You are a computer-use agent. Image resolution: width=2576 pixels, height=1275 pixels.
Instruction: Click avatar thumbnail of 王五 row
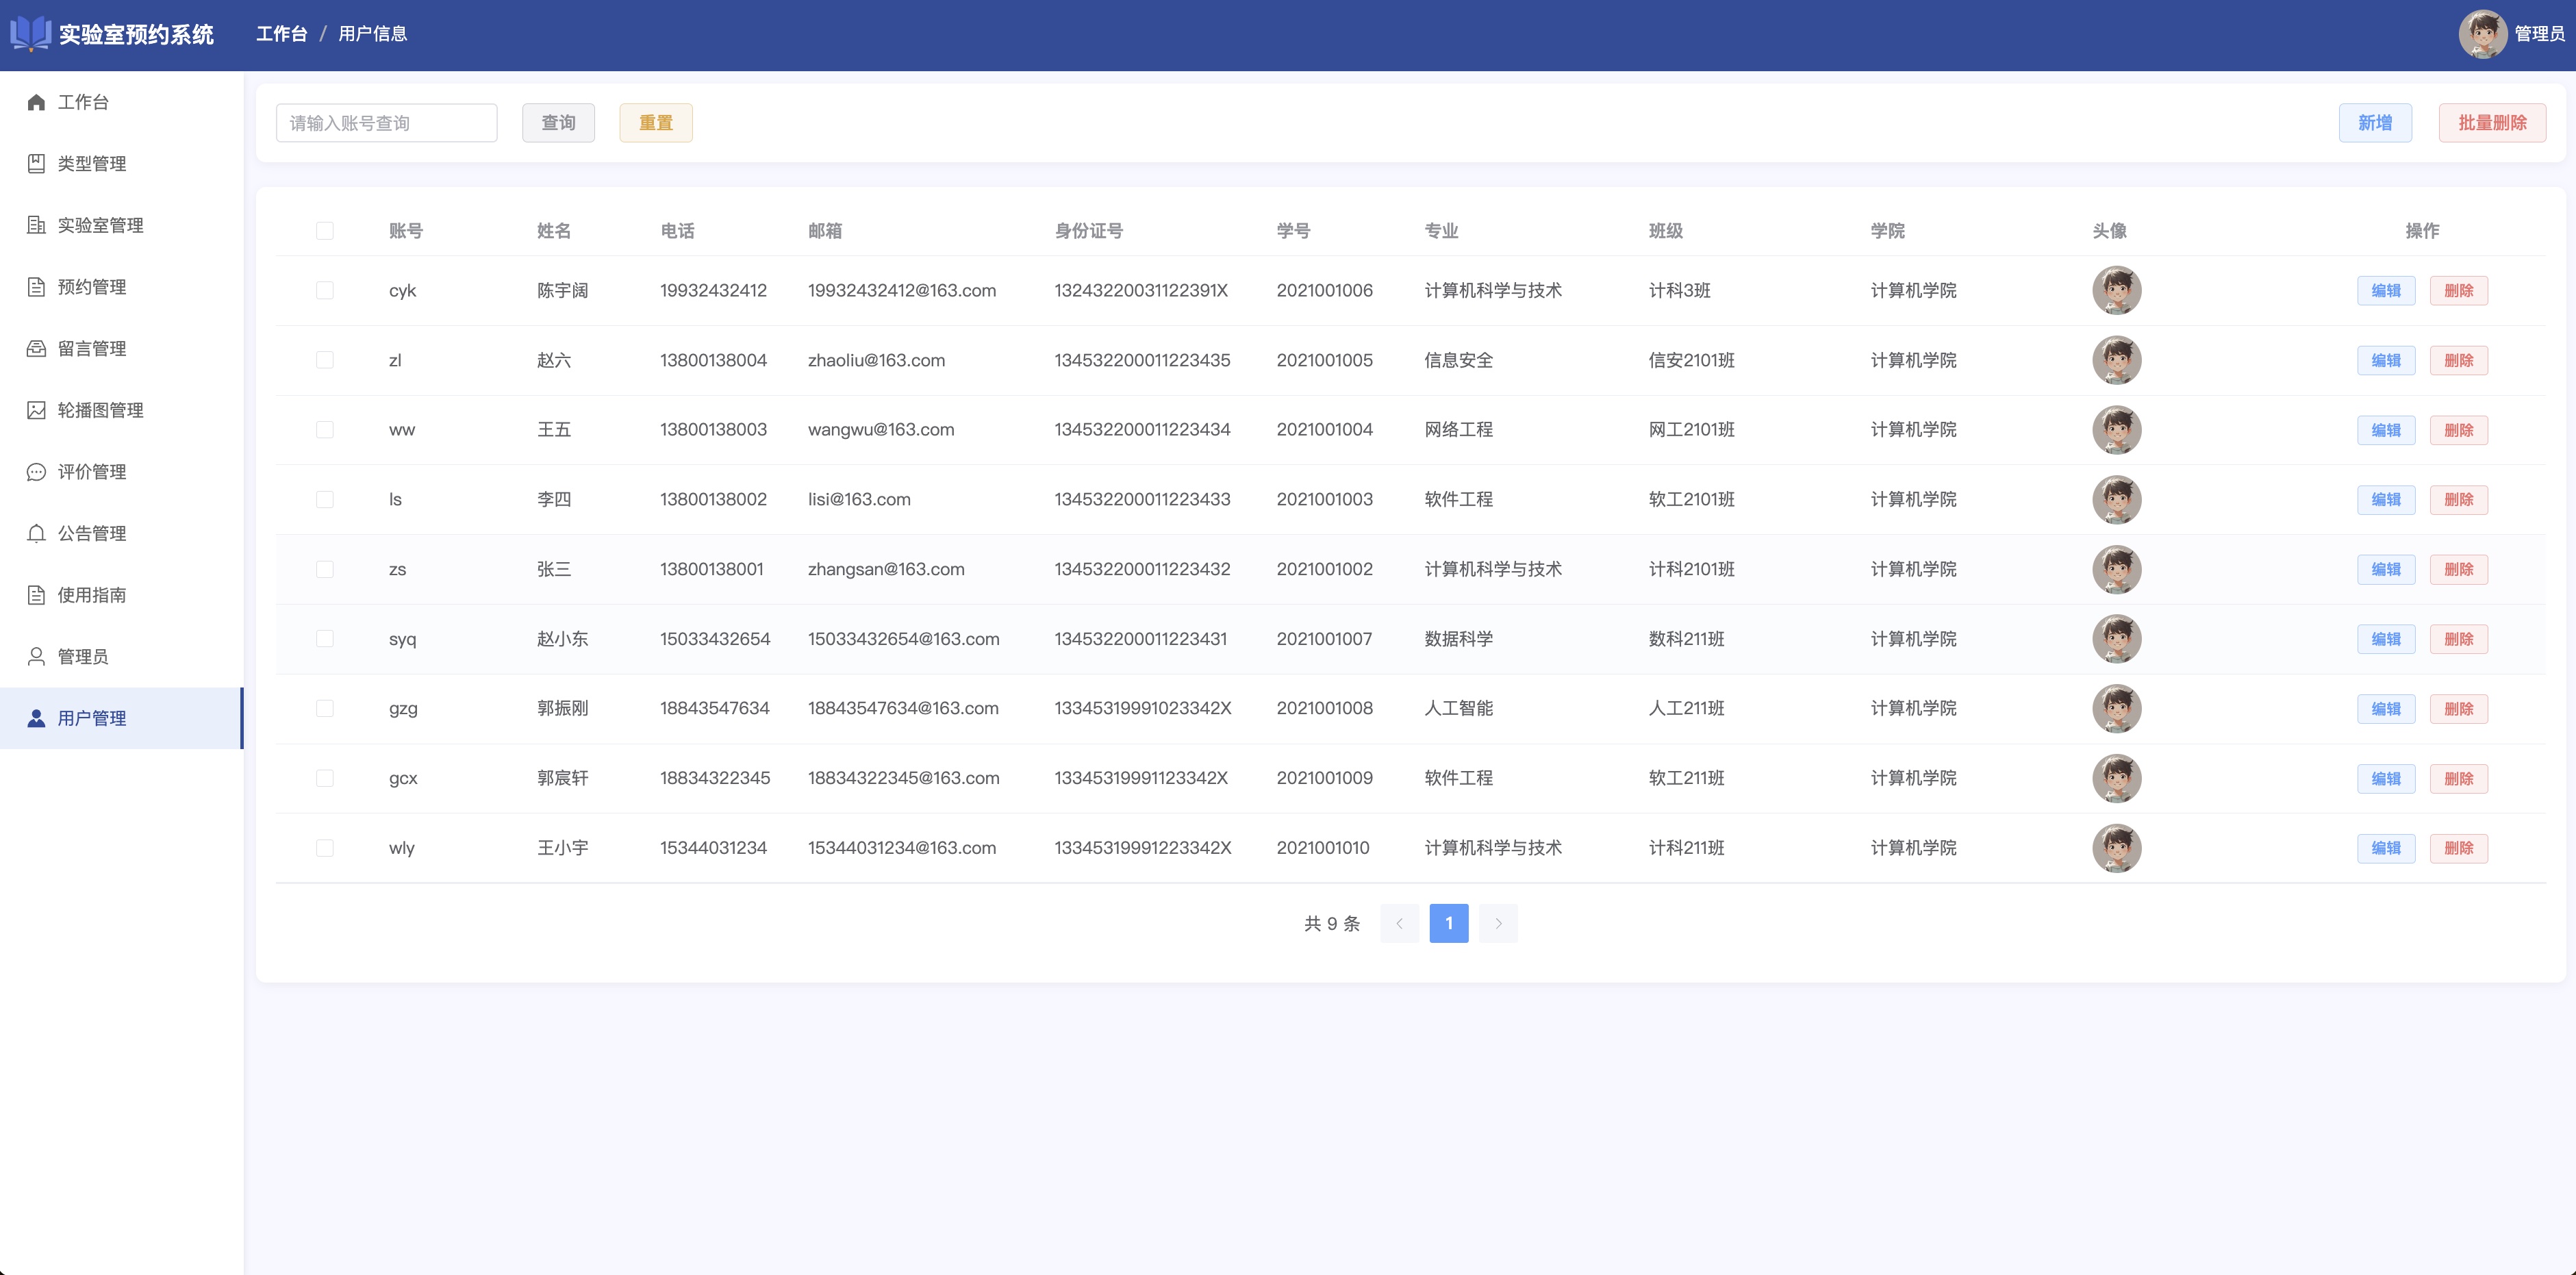[2117, 430]
